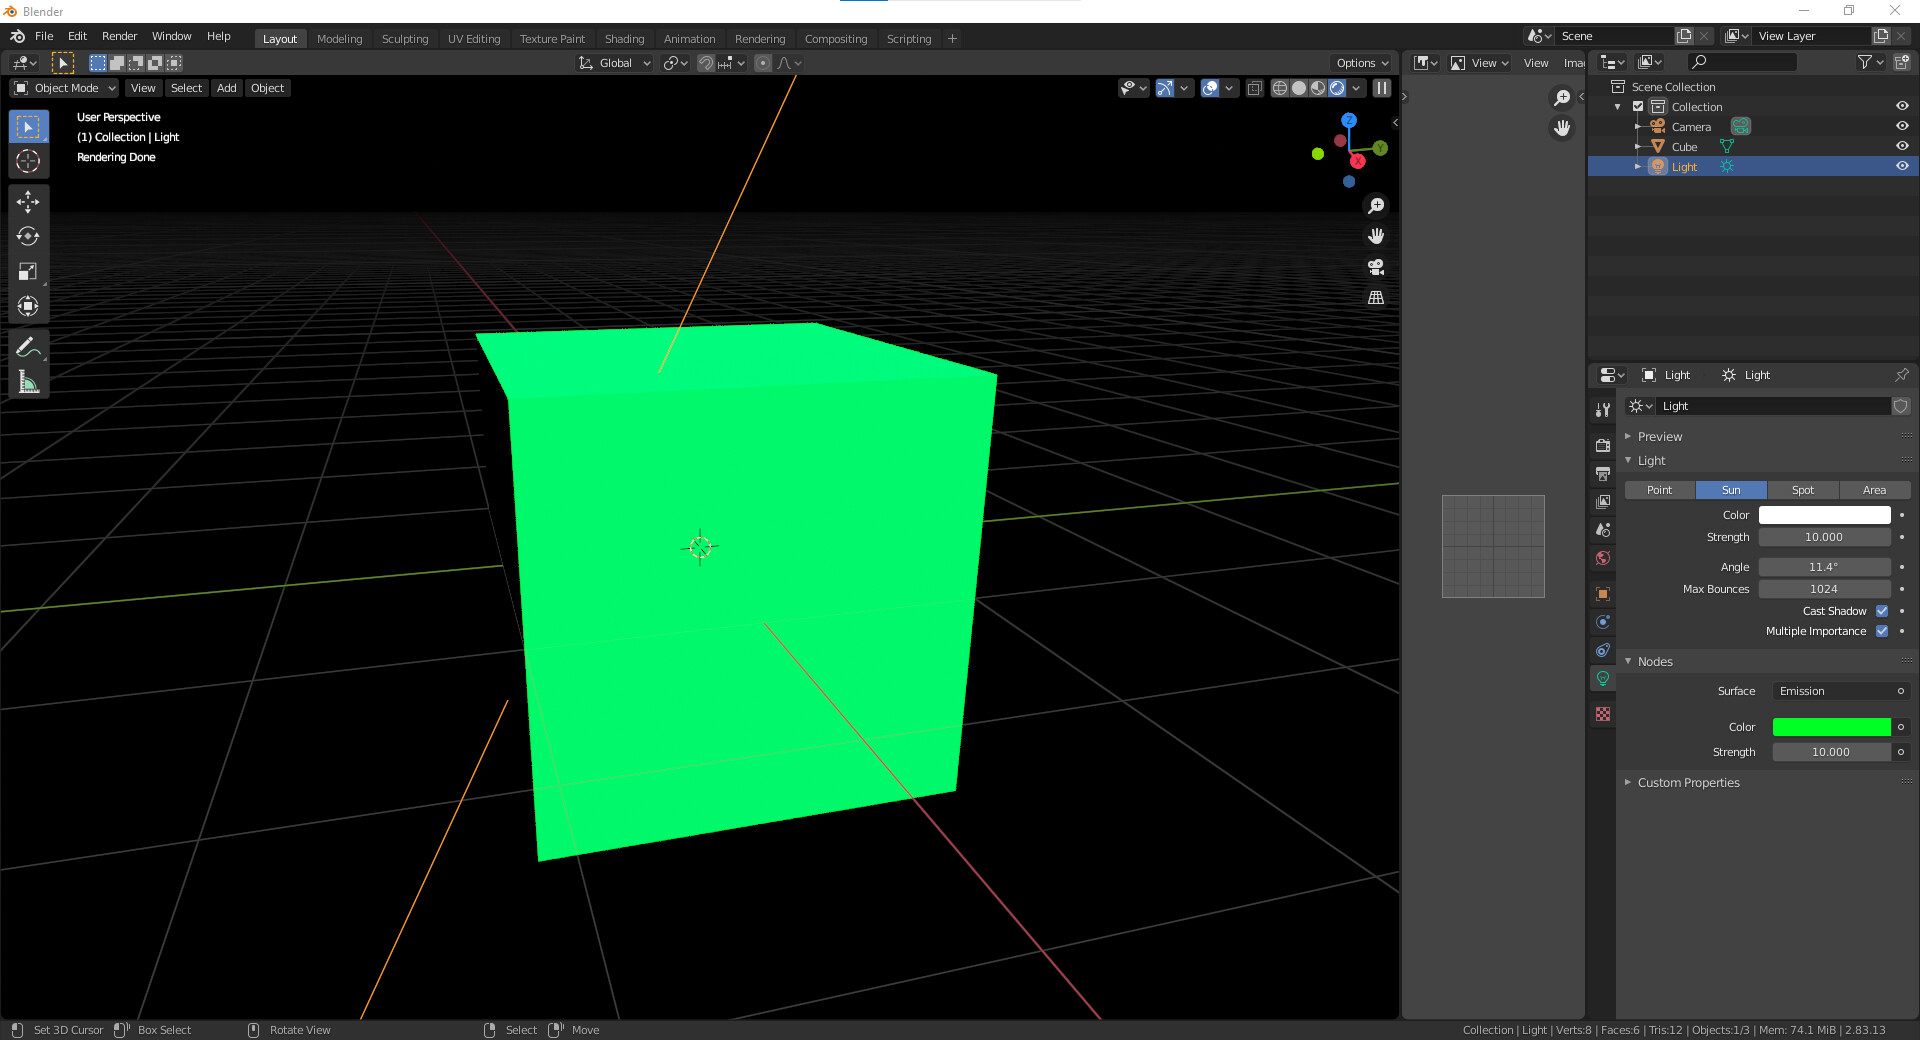Open the Object Mode dropdown
Screen dimensions: 1920x1040
coord(64,88)
